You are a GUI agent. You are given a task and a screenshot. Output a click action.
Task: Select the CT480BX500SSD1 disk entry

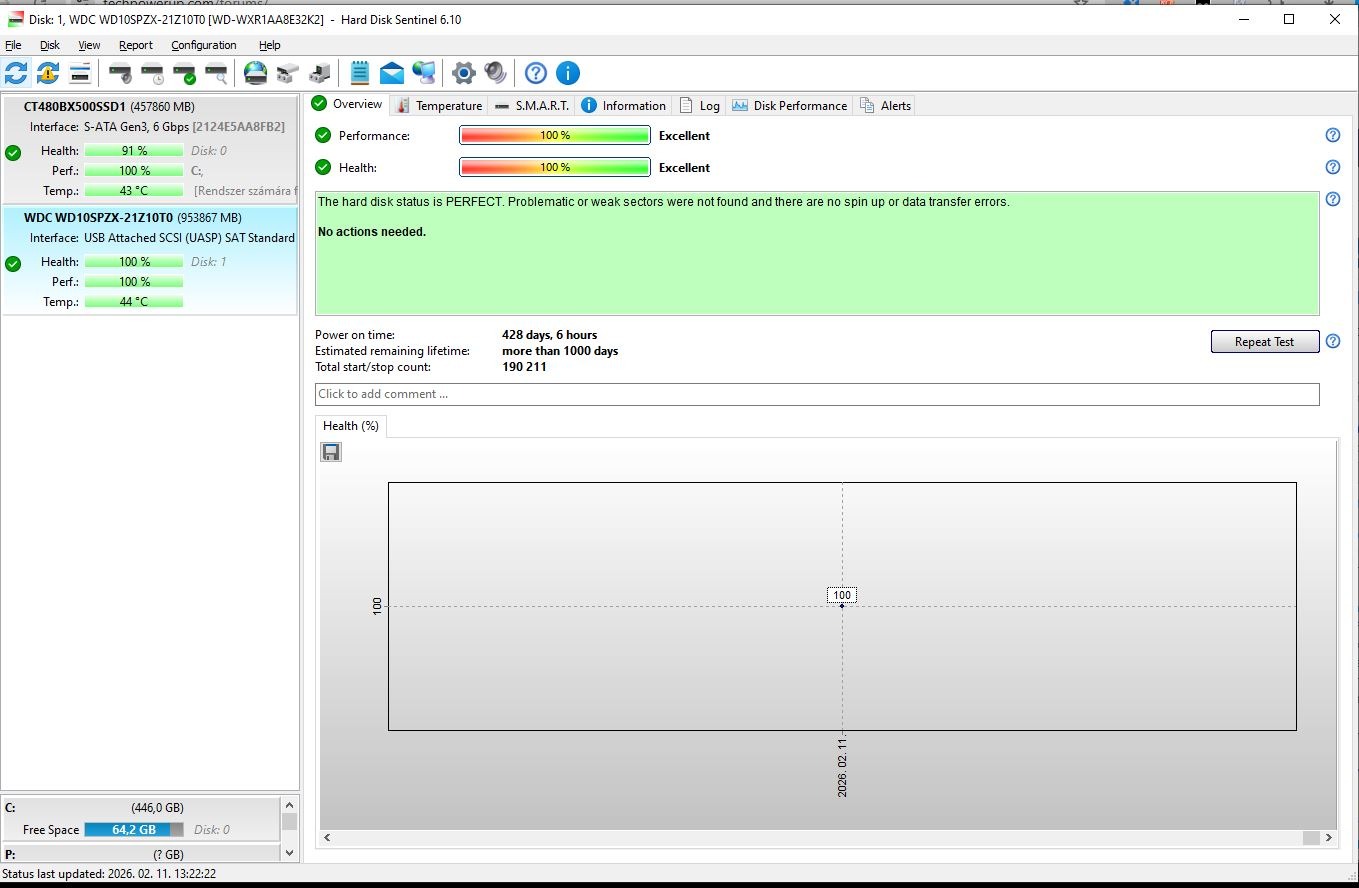(150, 149)
